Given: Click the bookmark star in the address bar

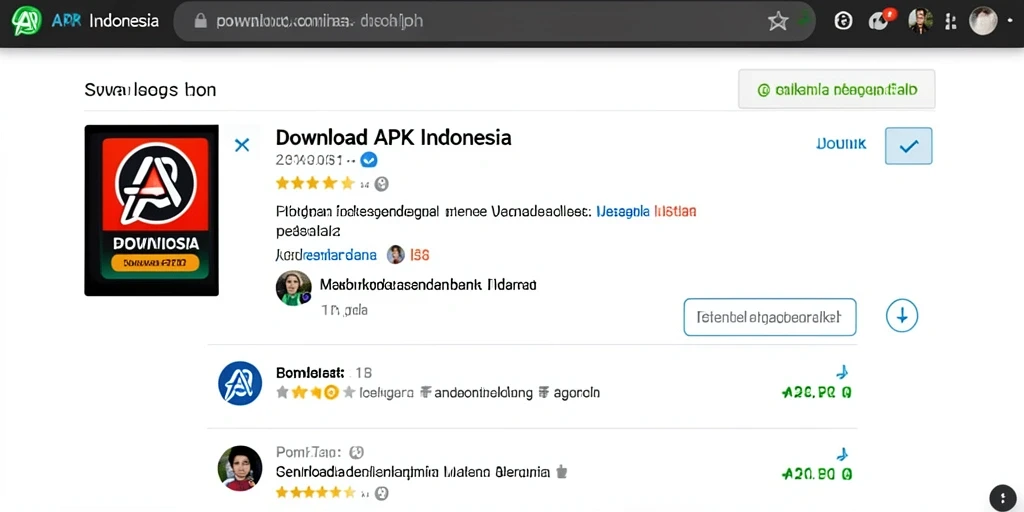Looking at the screenshot, I should (x=778, y=22).
